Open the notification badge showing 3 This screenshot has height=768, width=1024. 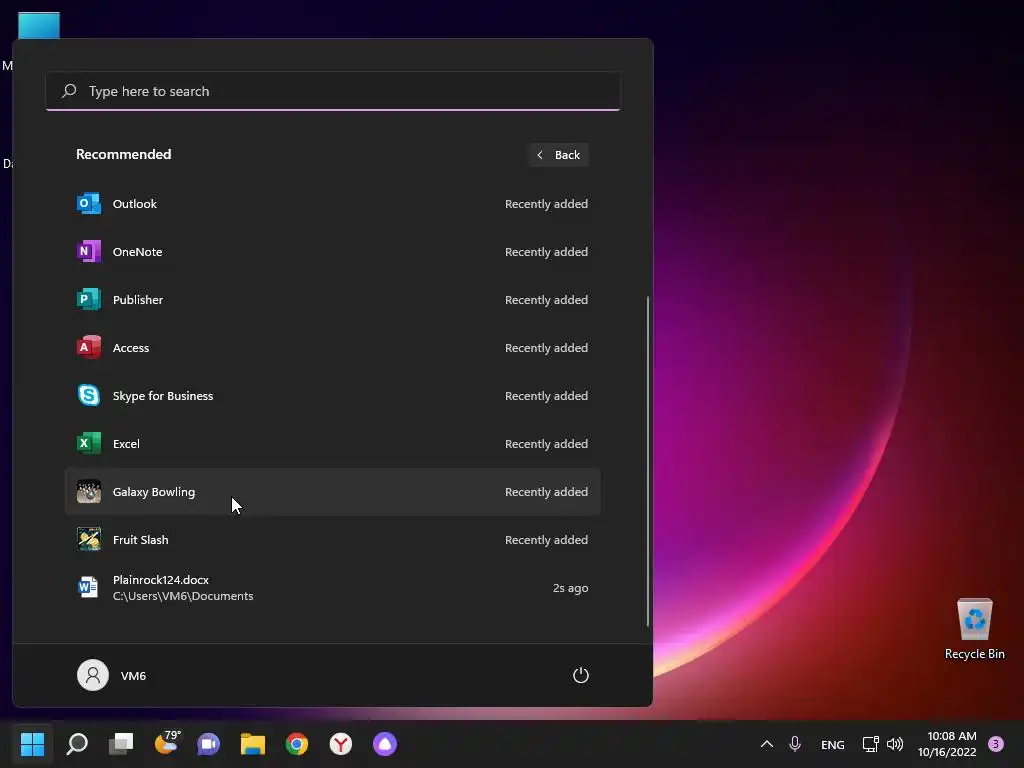tap(996, 744)
